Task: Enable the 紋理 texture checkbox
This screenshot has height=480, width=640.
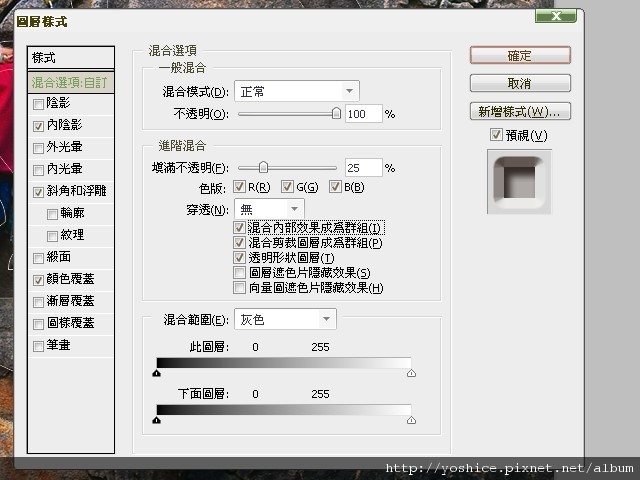Action: coord(52,236)
